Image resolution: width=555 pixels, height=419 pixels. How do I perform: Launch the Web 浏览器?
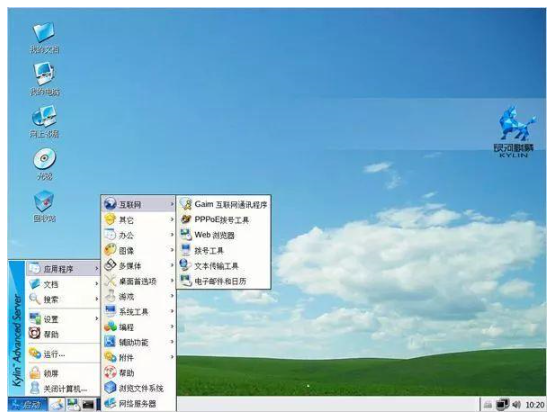(224, 235)
